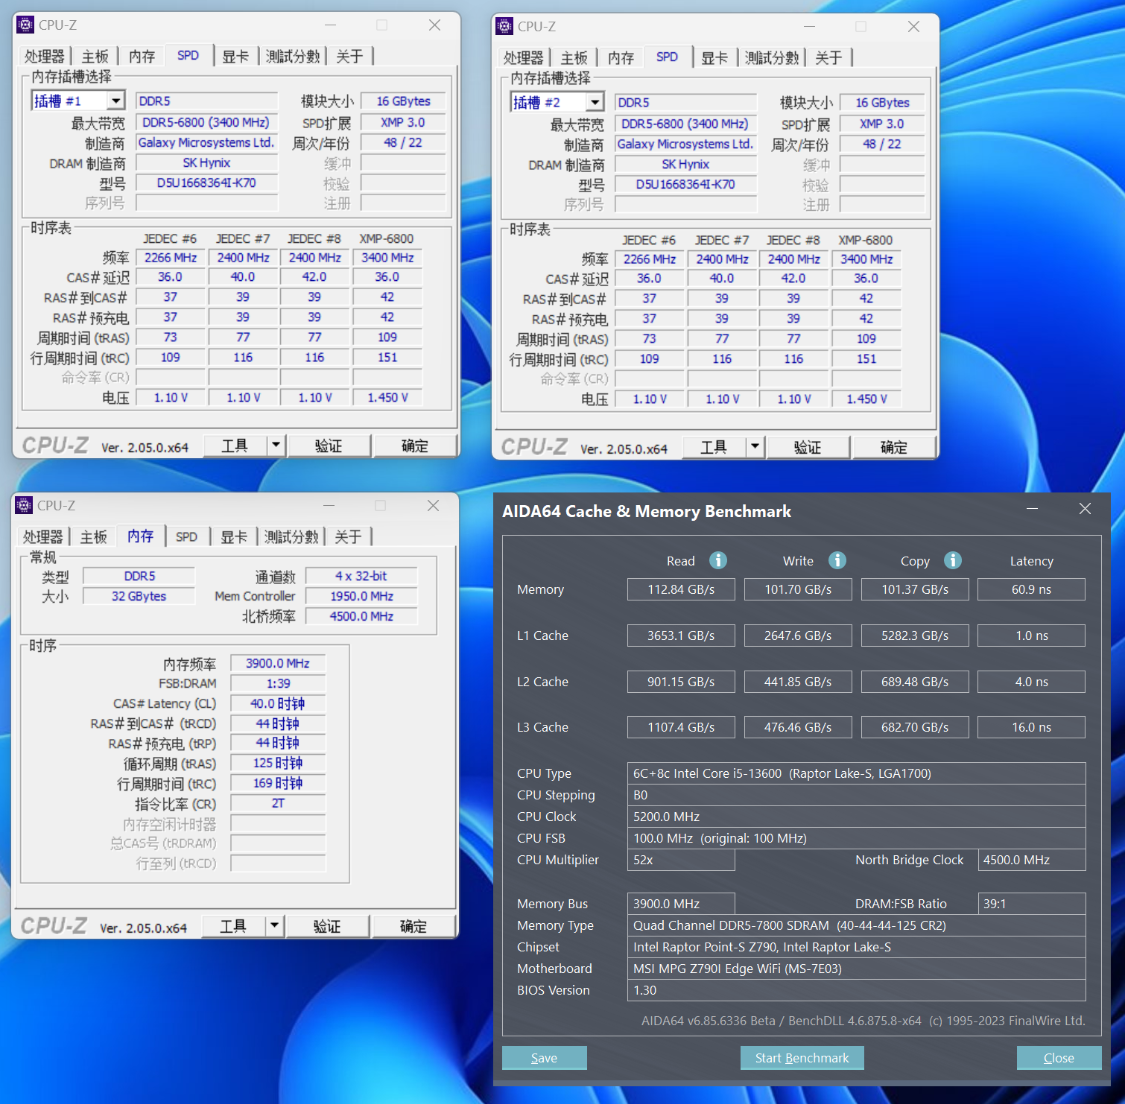The width and height of the screenshot is (1125, 1104).
Task: Switch to the 处理器 tab in the 插槽 #1 window
Action: pos(44,56)
